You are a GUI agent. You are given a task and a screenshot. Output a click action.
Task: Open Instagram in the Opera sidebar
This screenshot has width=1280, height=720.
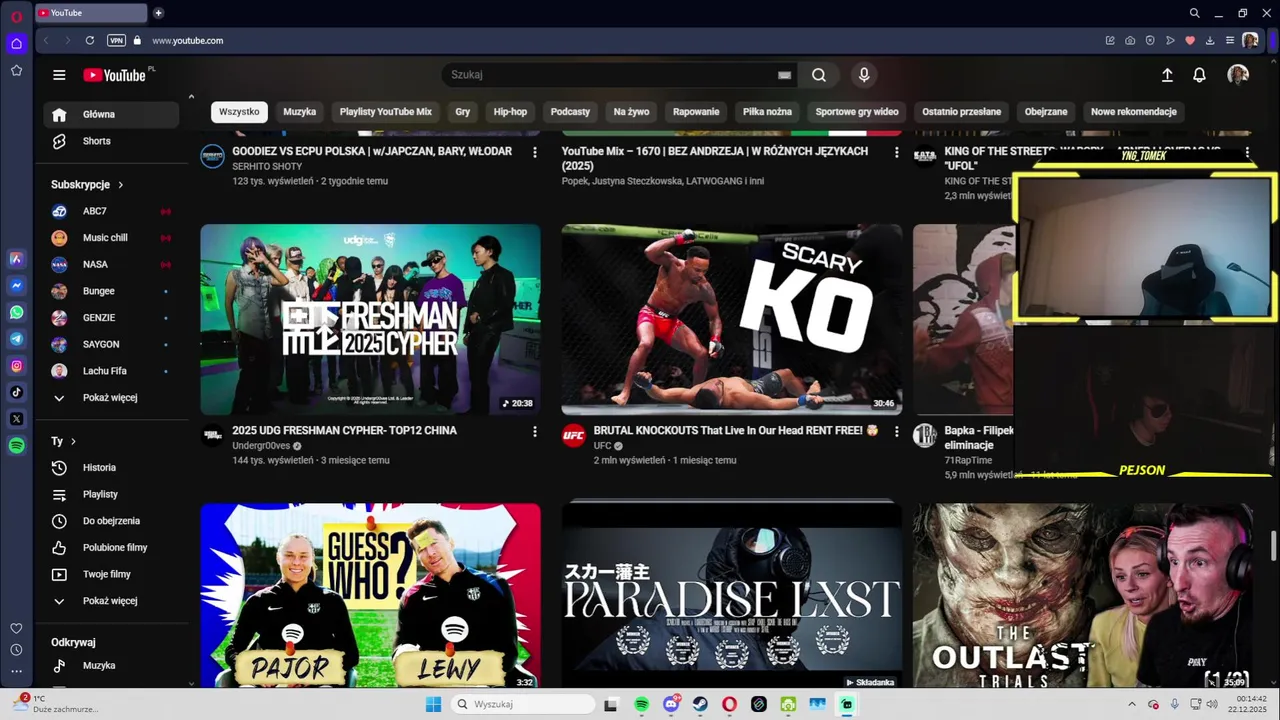16,366
